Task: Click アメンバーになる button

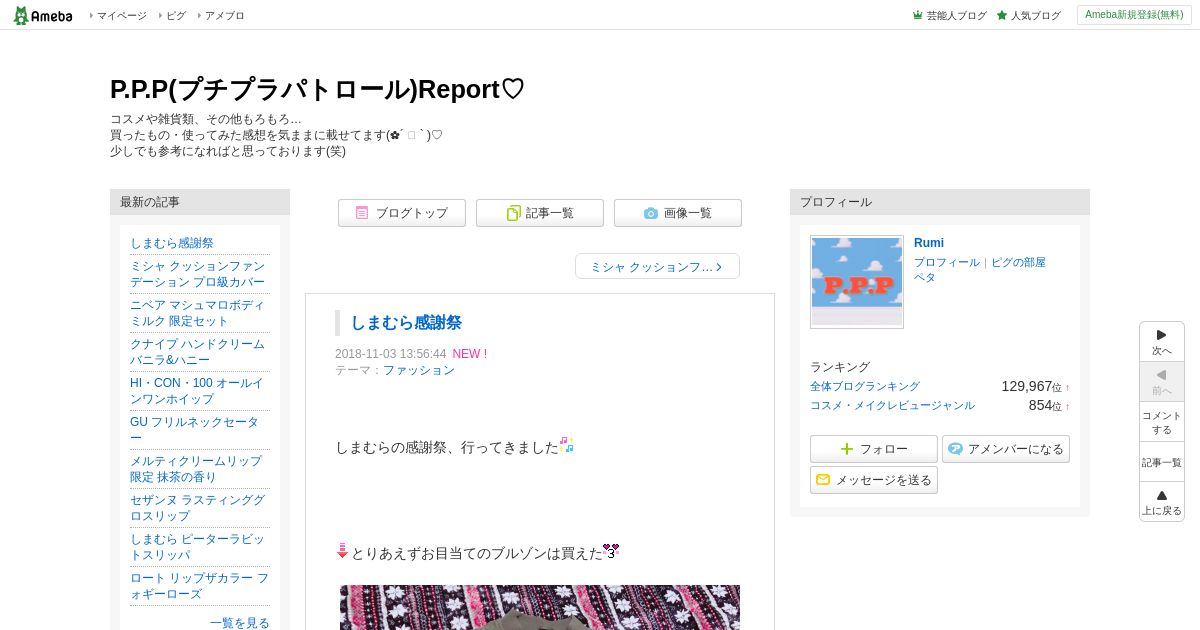Action: click(x=1006, y=449)
